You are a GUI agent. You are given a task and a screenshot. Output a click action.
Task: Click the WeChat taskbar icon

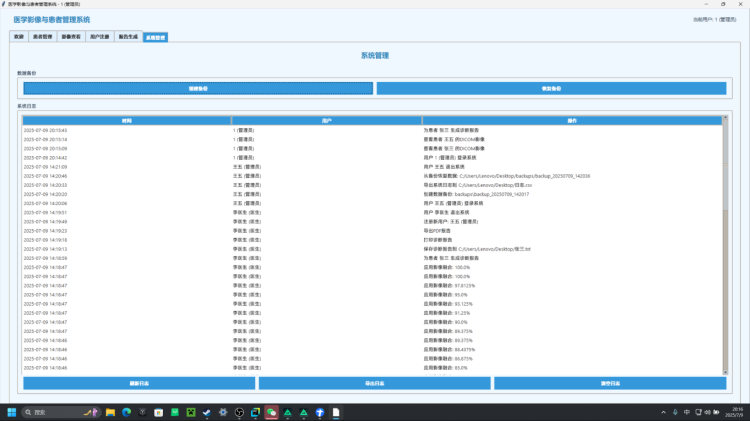click(x=270, y=412)
